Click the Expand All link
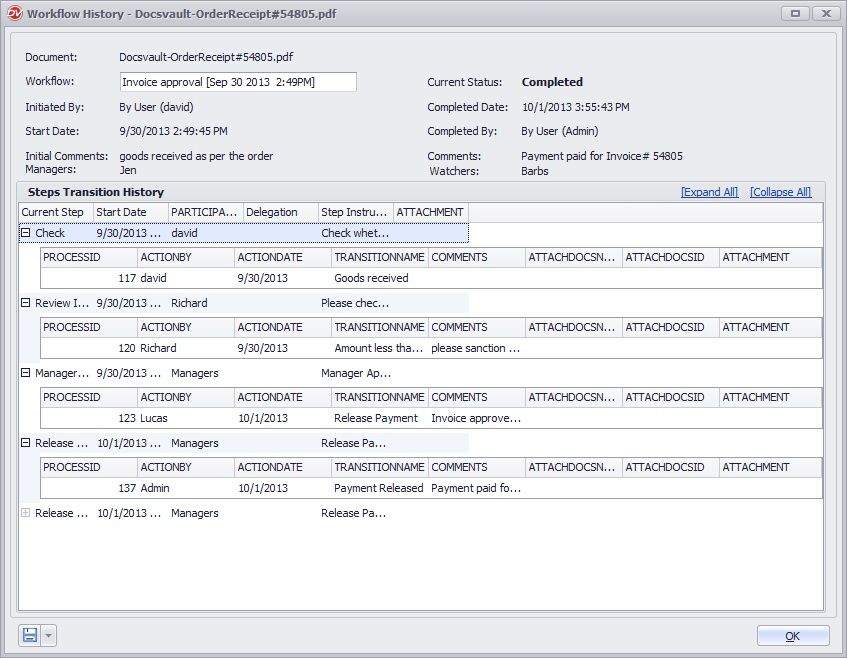This screenshot has height=658, width=847. [x=709, y=191]
